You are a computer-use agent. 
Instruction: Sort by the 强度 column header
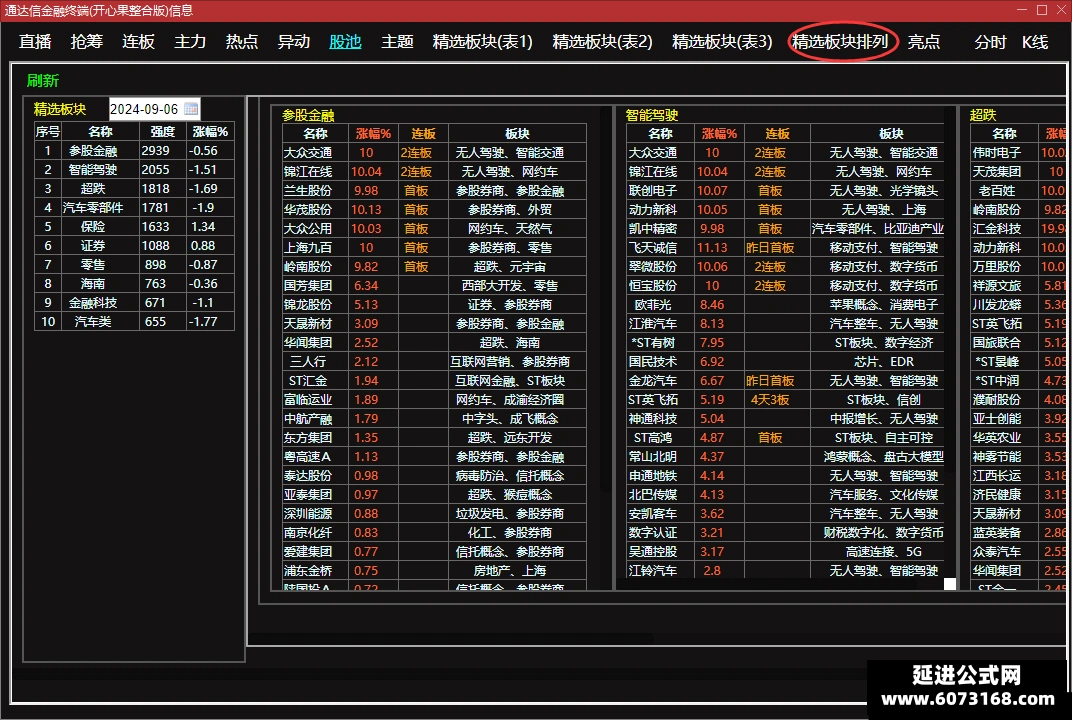162,131
